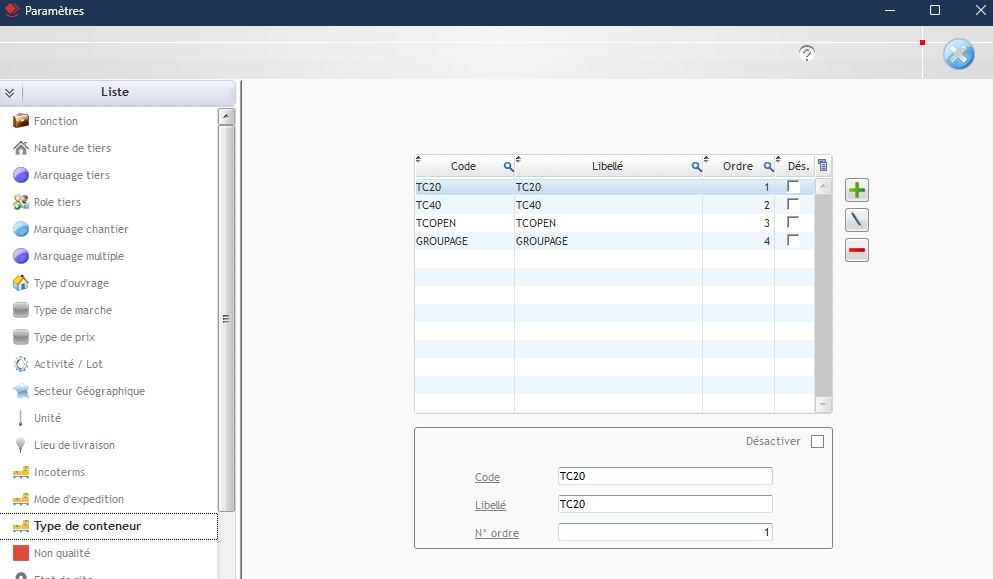Collapse the Liste panel with chevron
This screenshot has height=579, width=993.
tap(10, 93)
